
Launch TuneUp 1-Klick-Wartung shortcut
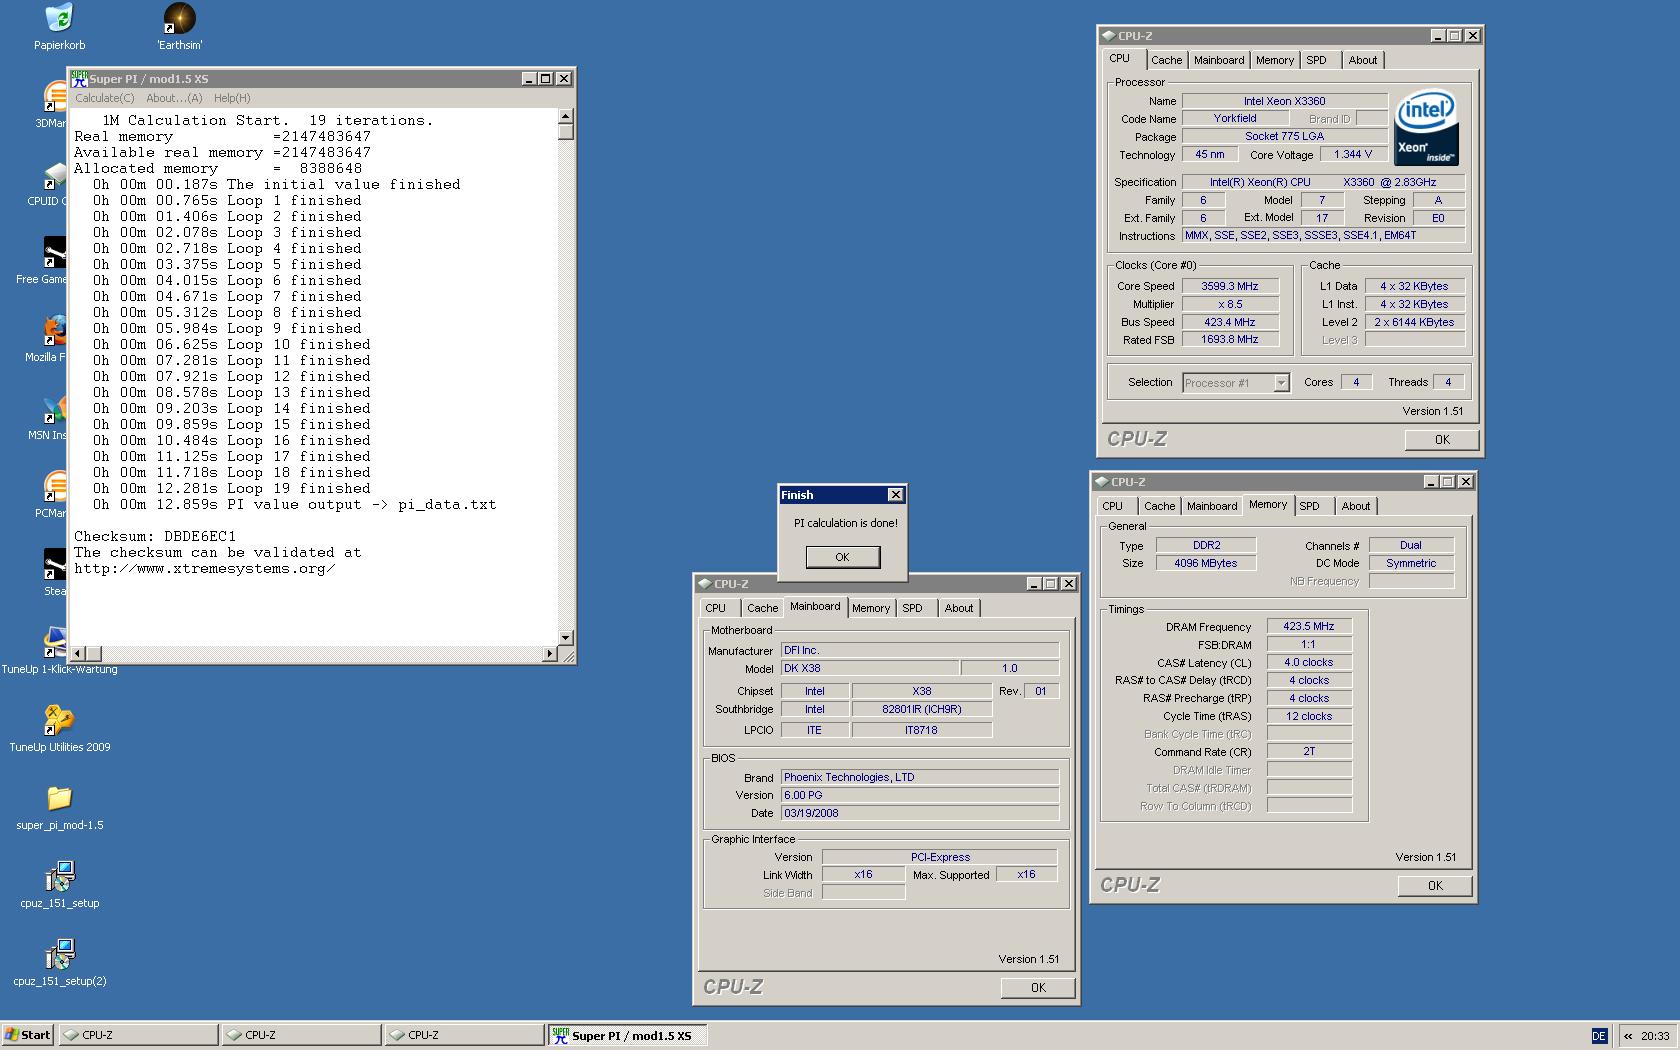point(54,643)
